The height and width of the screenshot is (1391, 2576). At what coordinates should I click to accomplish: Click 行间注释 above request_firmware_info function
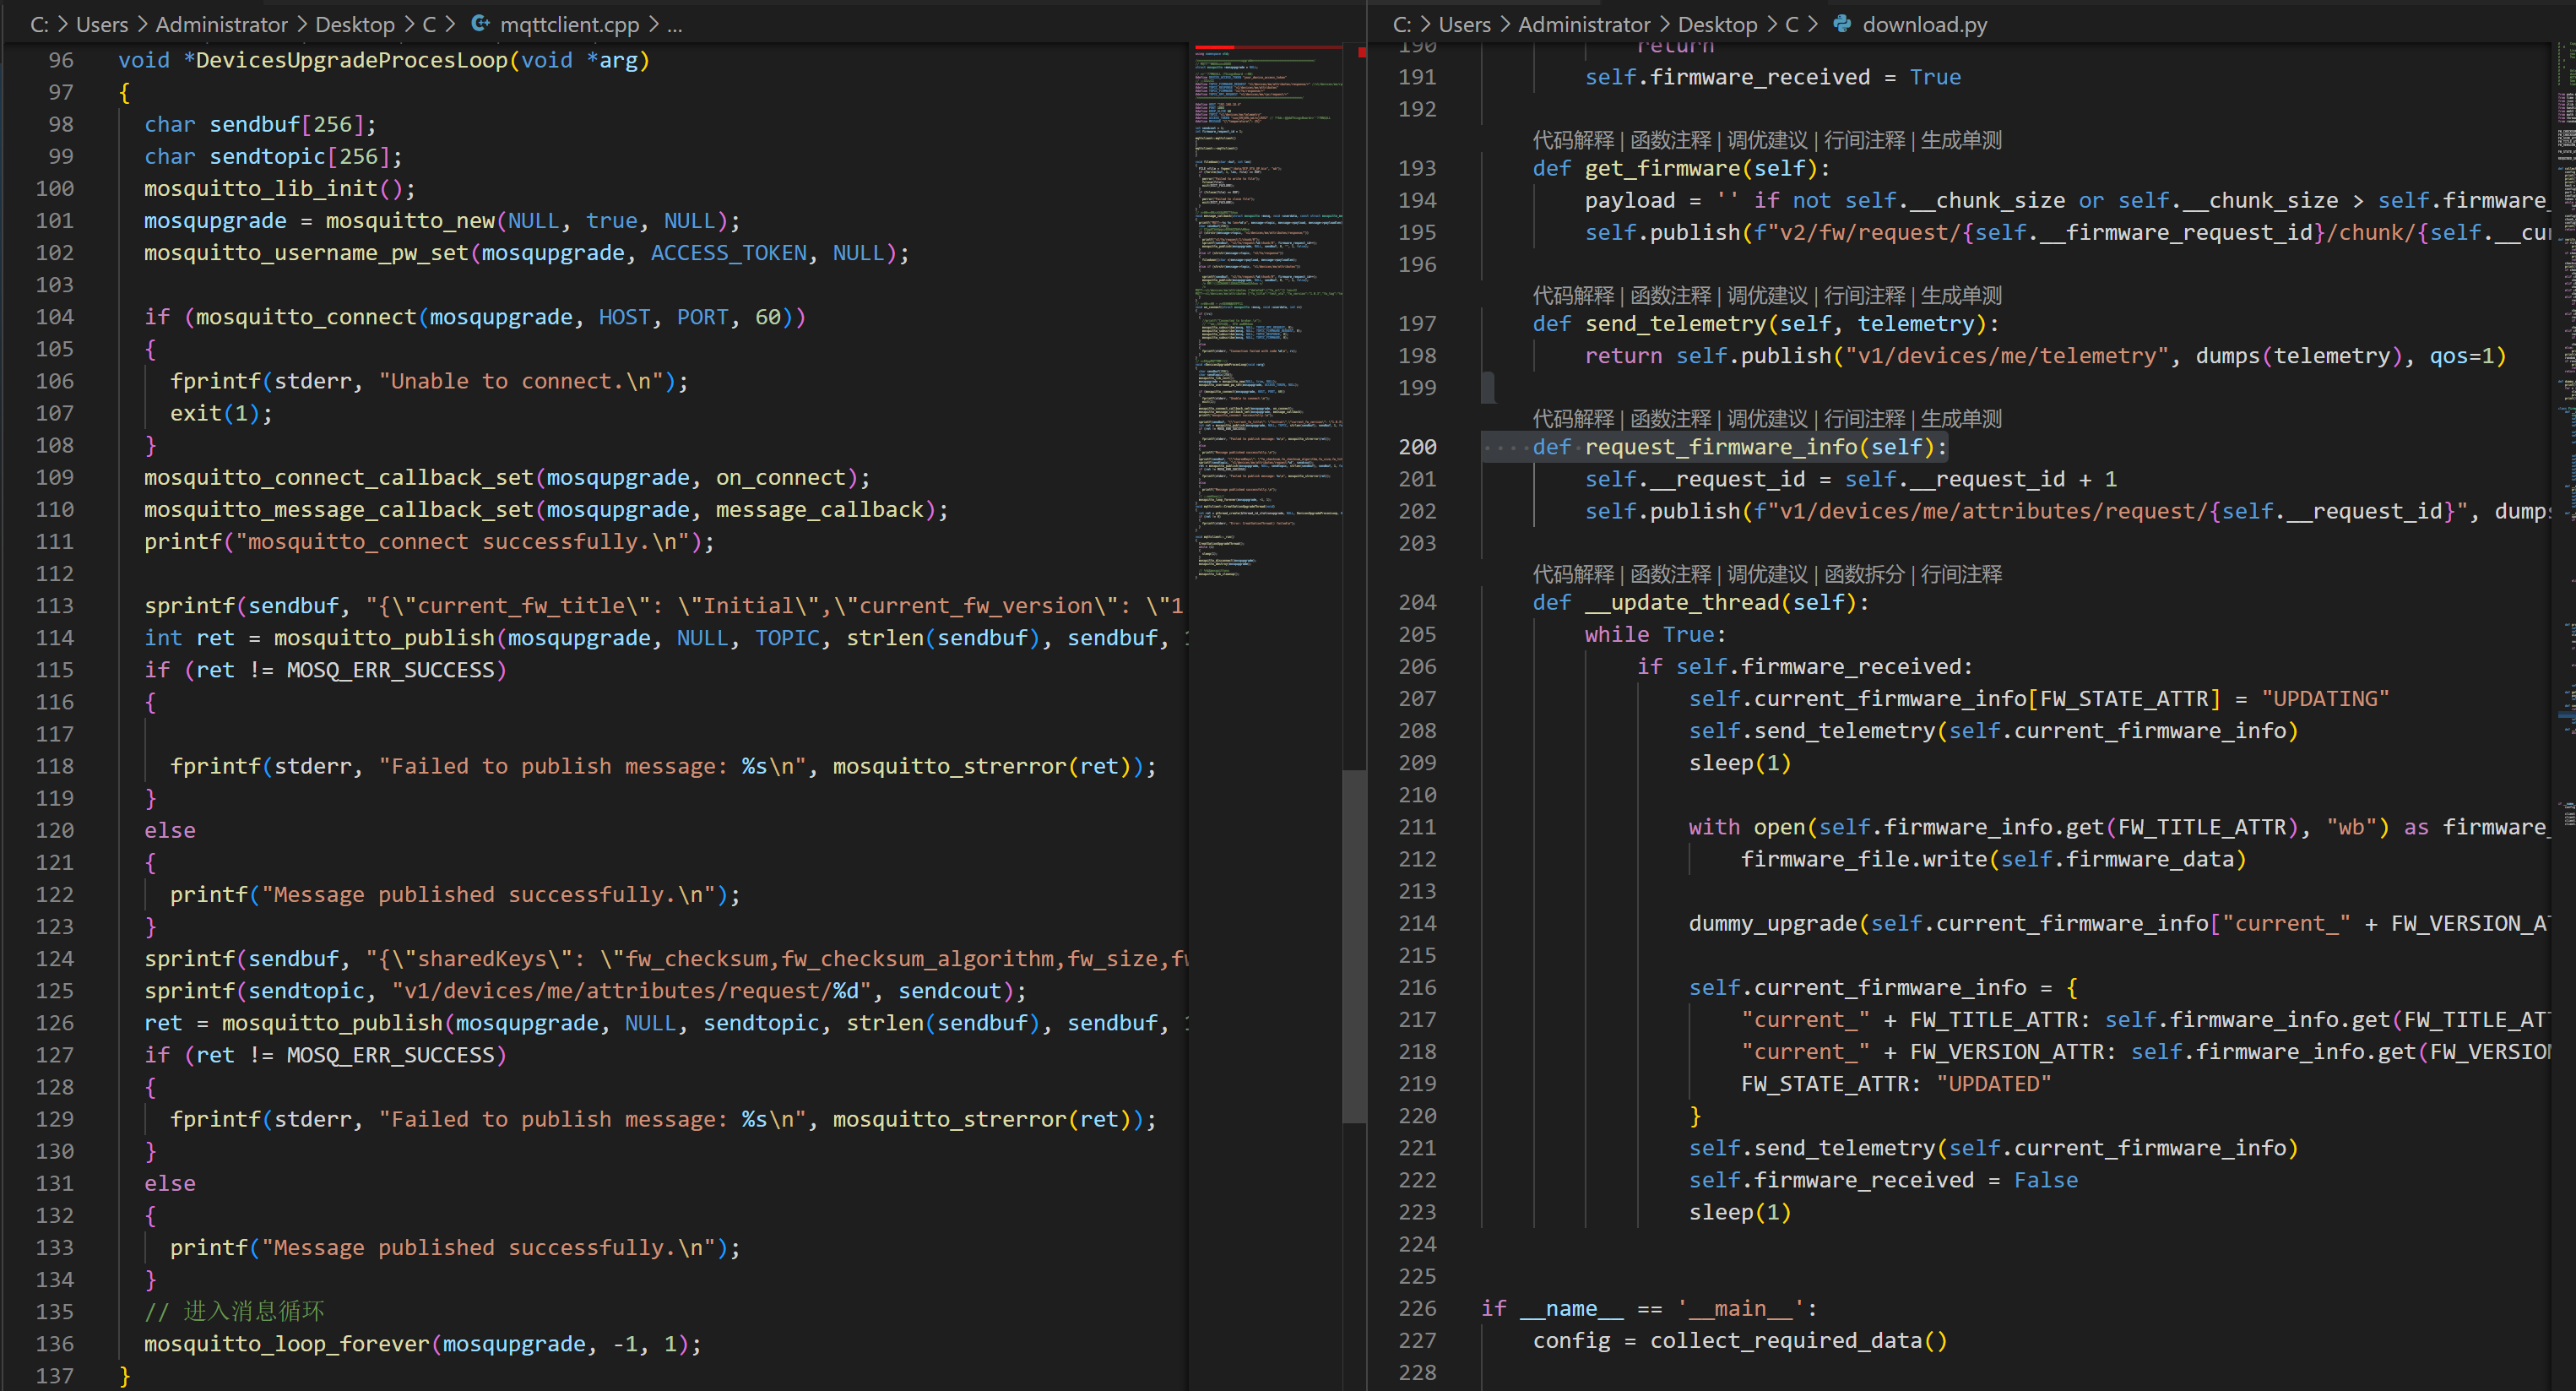(1864, 418)
